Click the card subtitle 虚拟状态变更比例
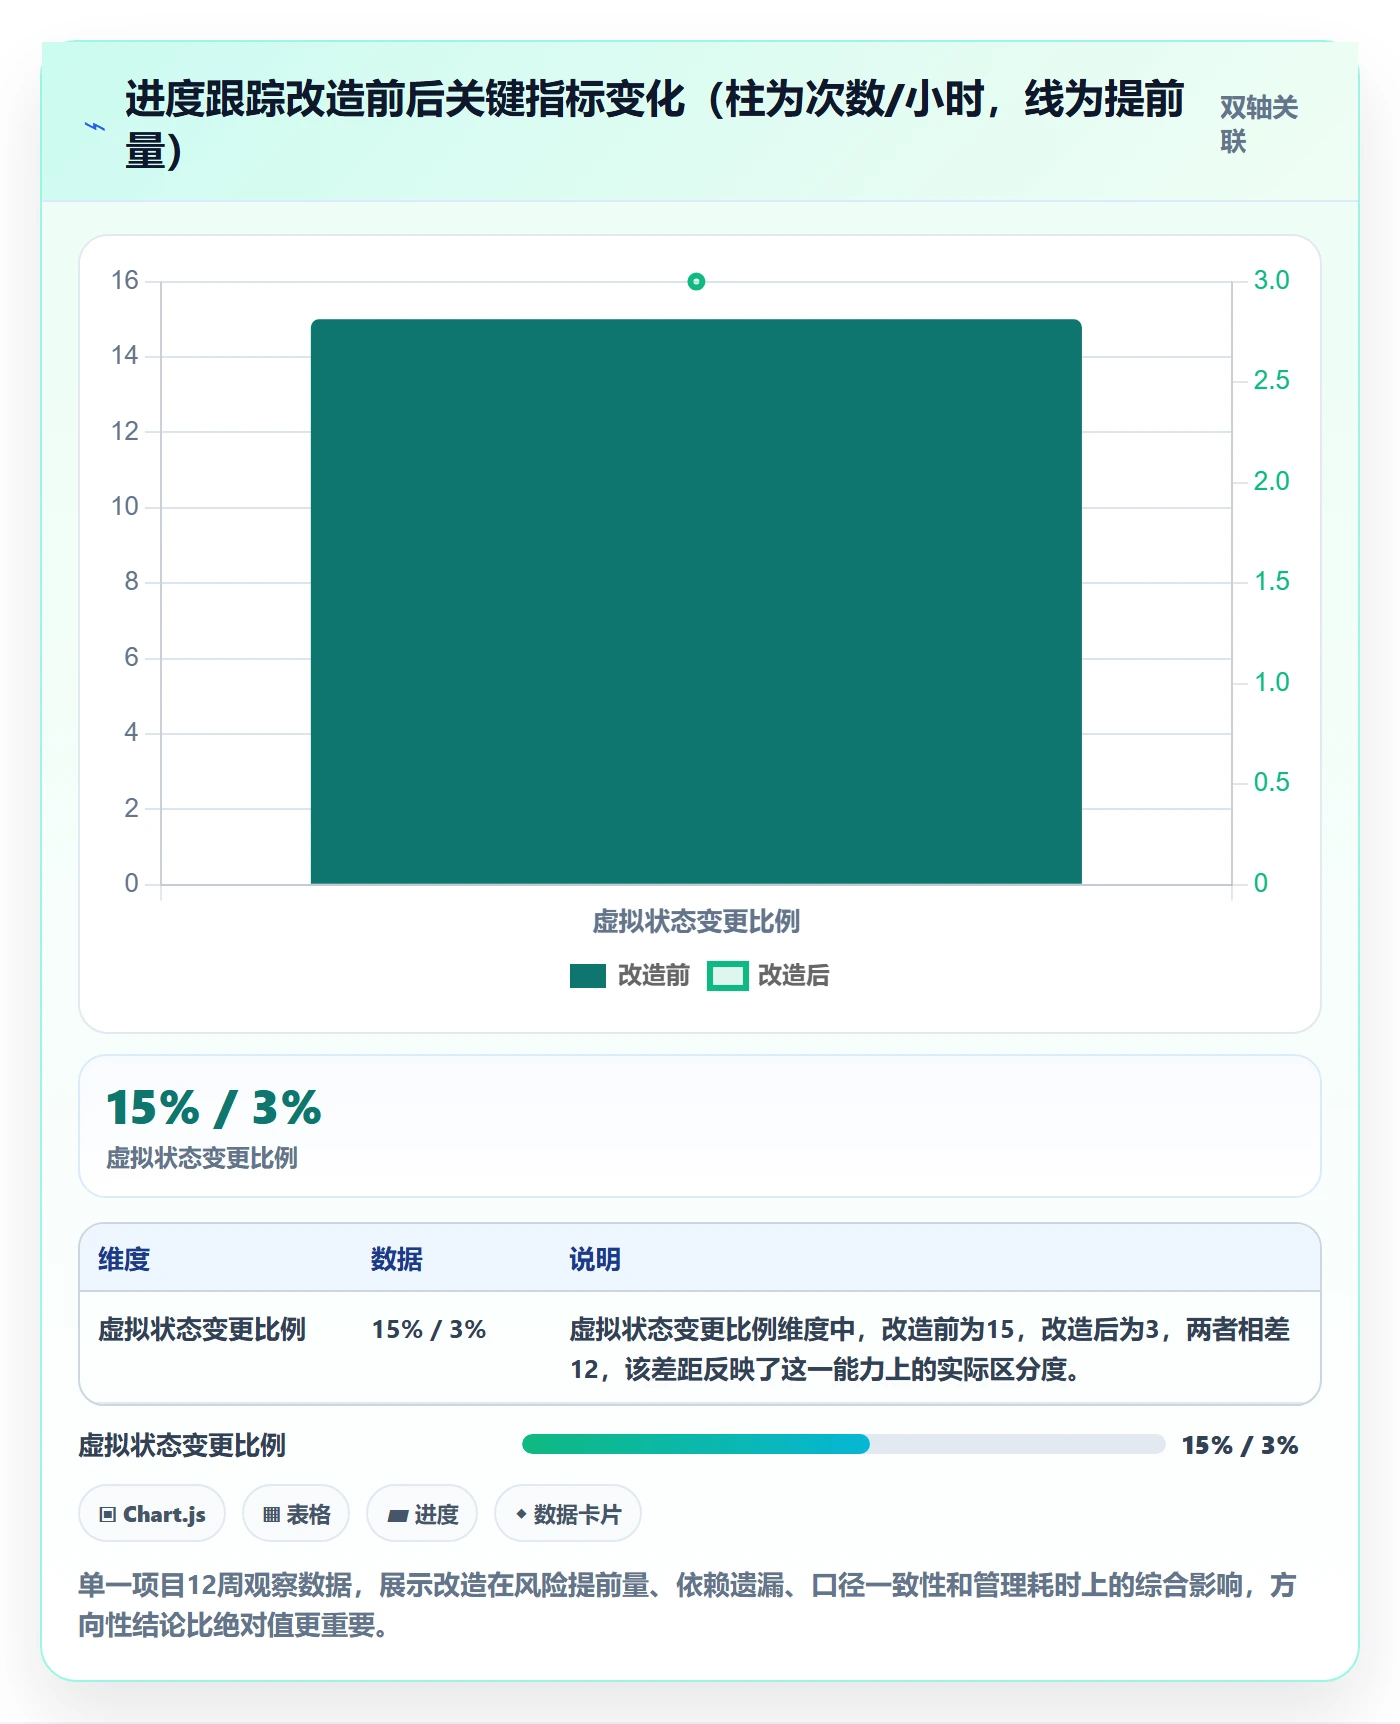1400x1724 pixels. click(202, 1158)
